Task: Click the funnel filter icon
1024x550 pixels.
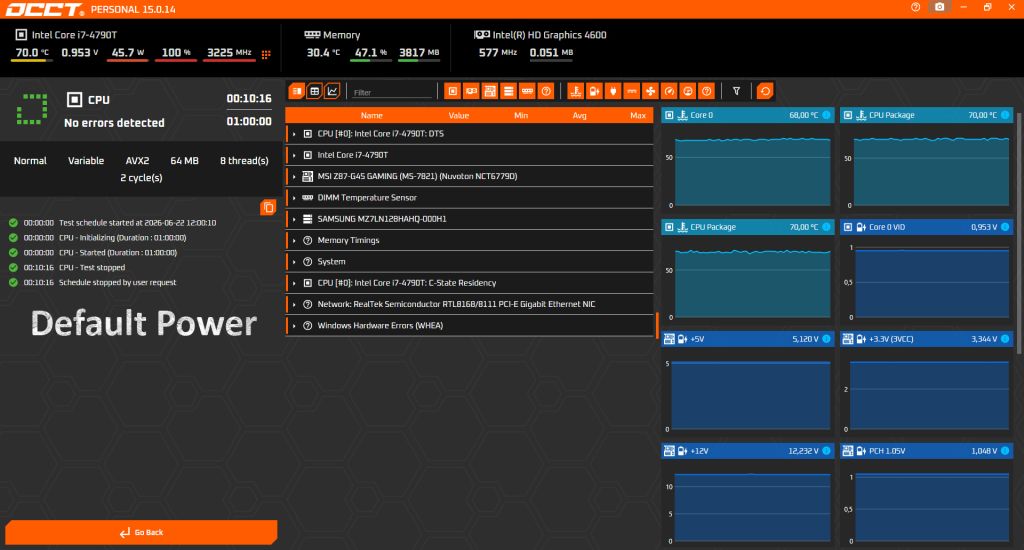Action: [737, 91]
